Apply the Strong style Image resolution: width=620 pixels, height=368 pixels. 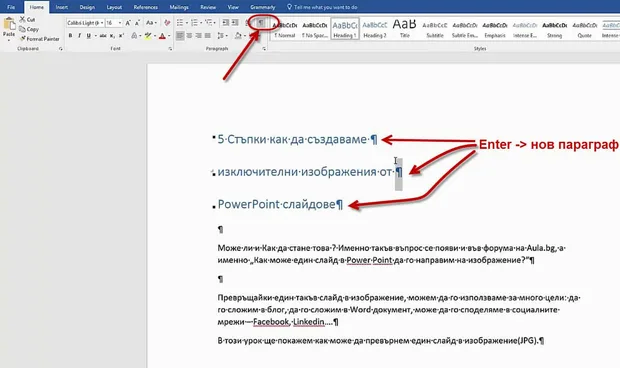(x=554, y=29)
